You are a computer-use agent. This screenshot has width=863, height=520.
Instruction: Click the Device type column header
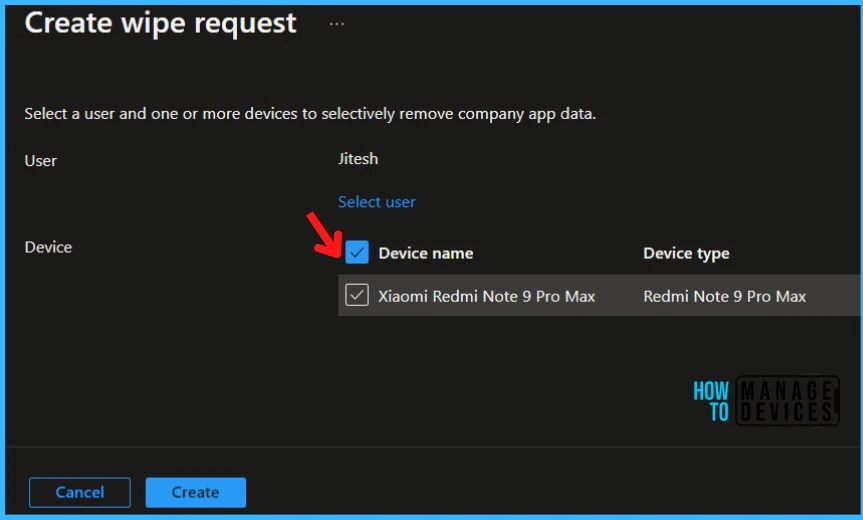pos(686,253)
